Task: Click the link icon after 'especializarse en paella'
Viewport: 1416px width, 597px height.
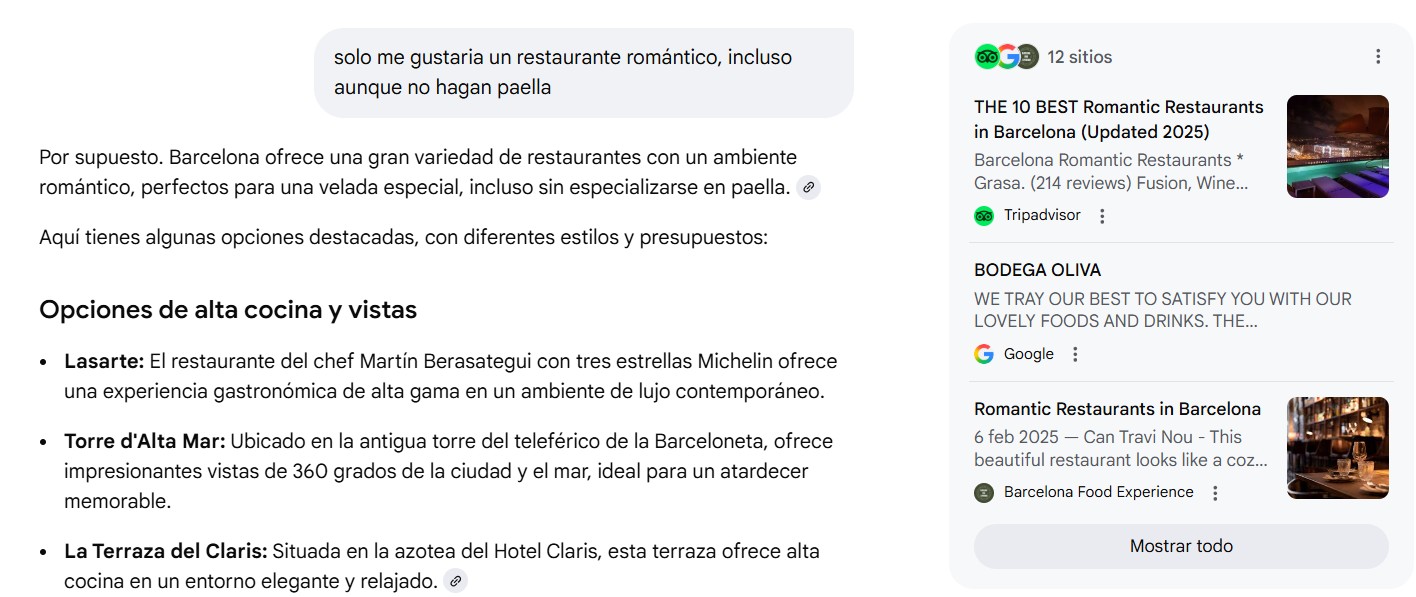Action: pyautogui.click(x=809, y=187)
